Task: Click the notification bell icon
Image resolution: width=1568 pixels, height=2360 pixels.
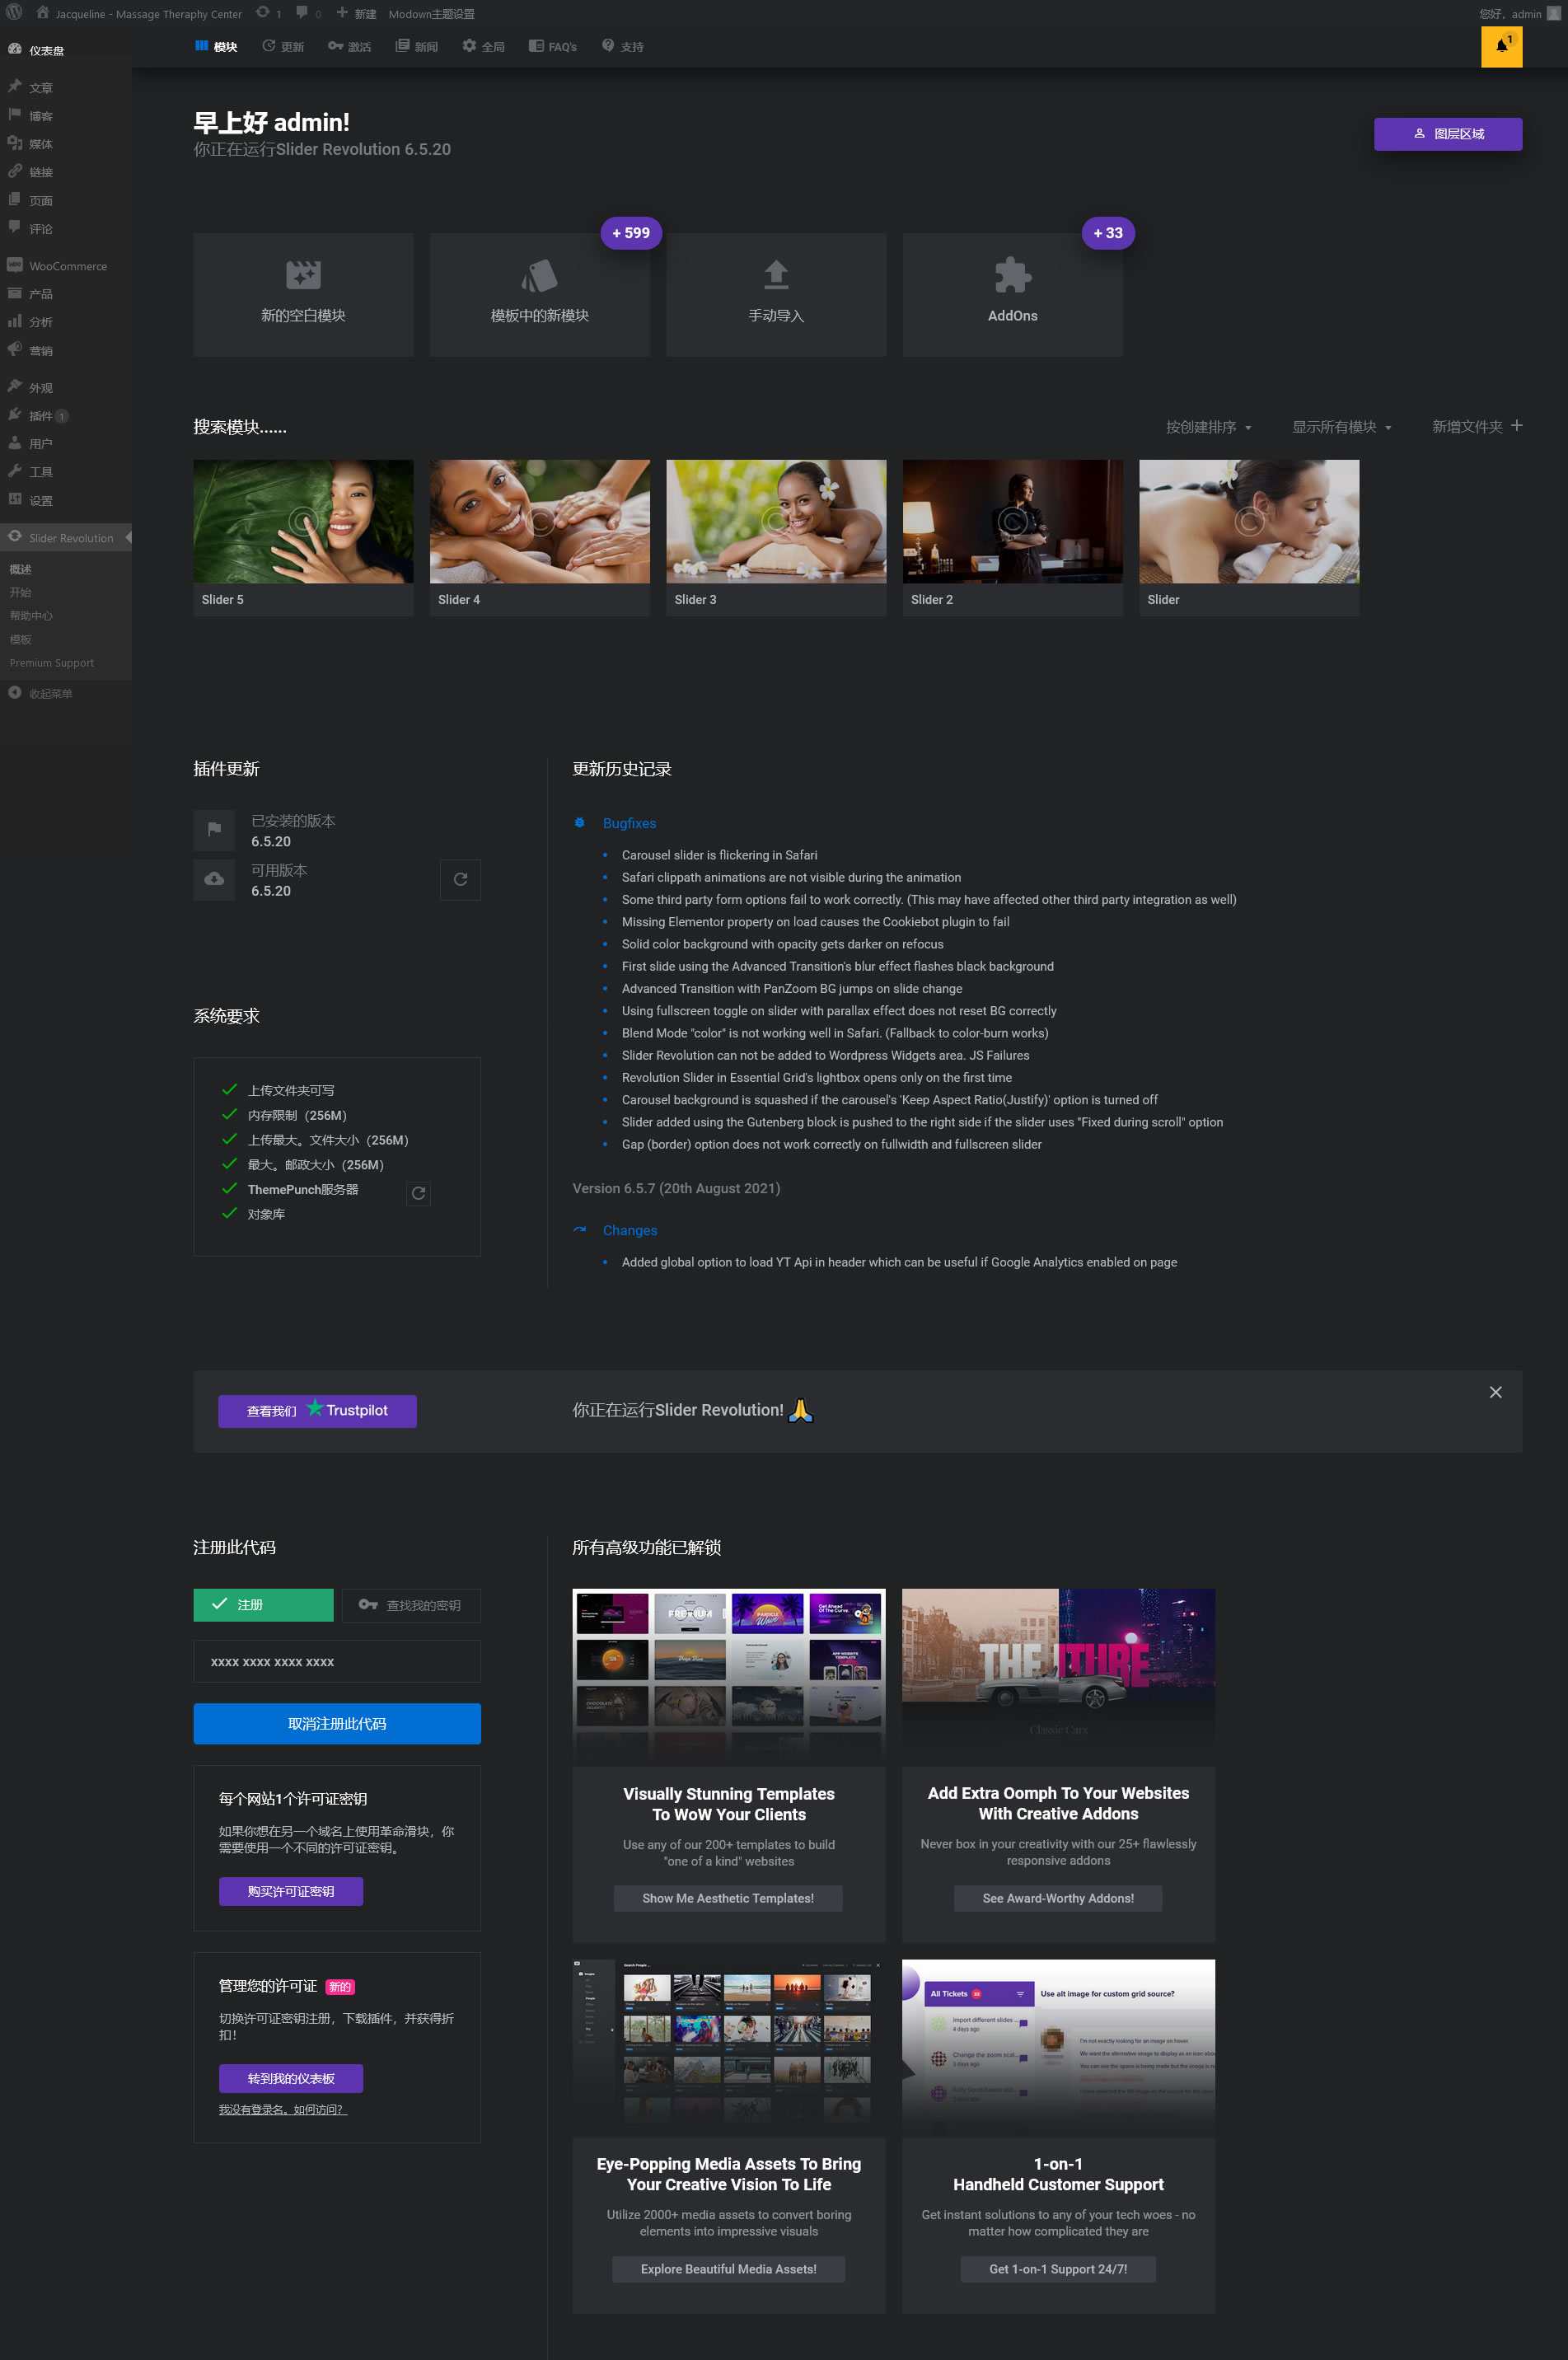Action: pos(1500,46)
